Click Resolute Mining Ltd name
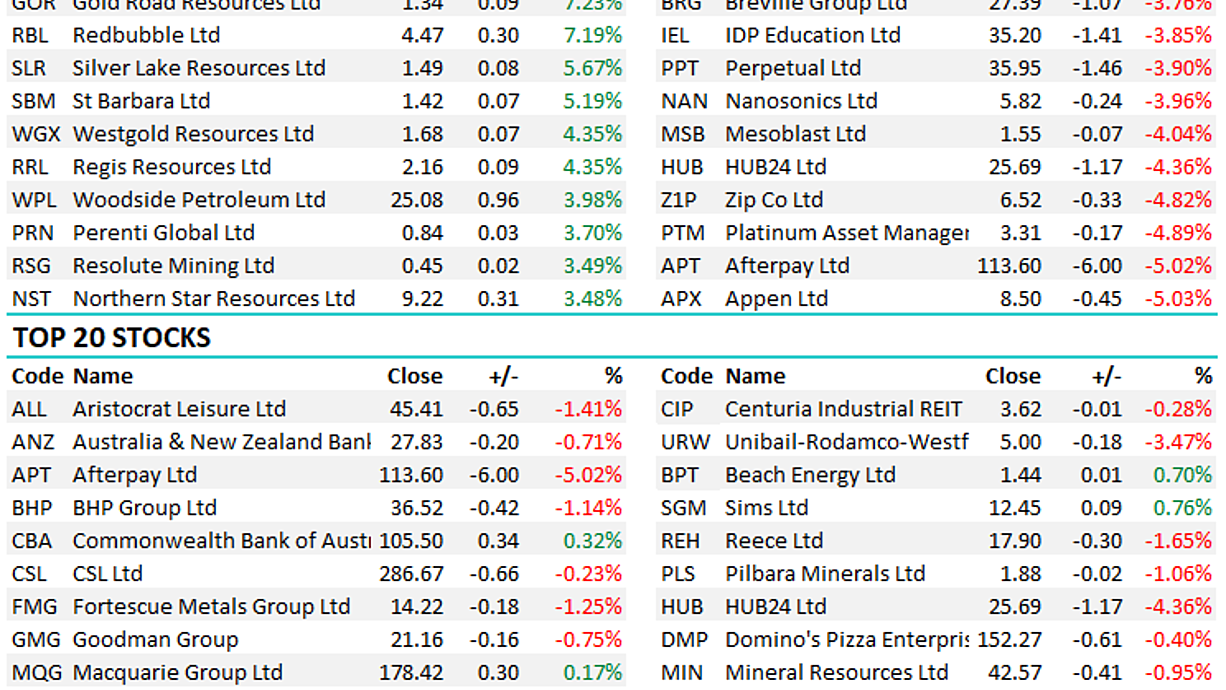This screenshot has height=690, width=1226. (x=173, y=266)
